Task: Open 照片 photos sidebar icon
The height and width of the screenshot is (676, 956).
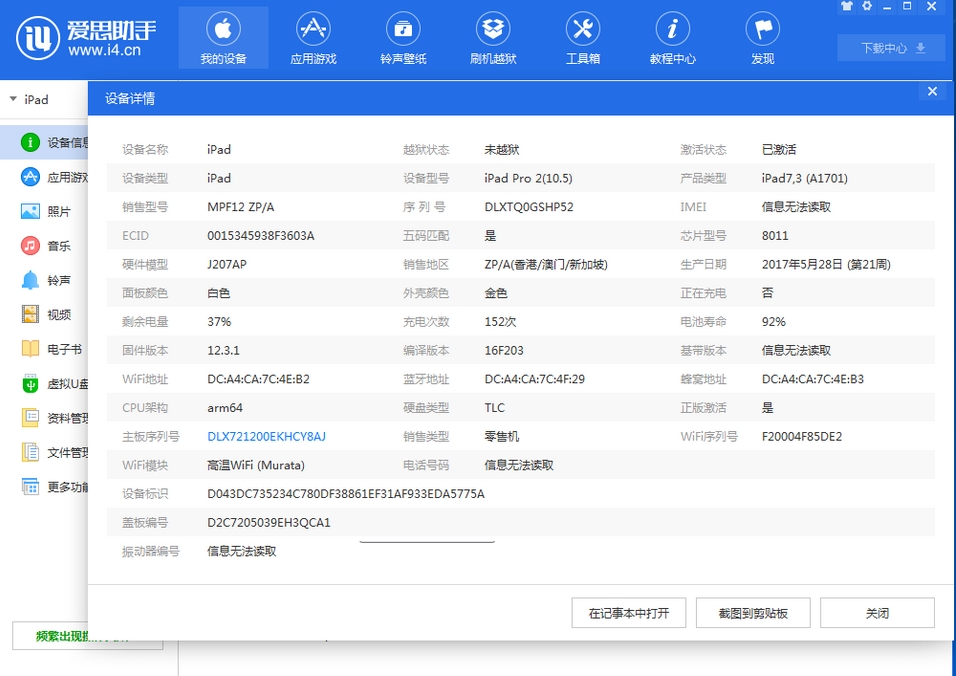Action: coord(30,212)
